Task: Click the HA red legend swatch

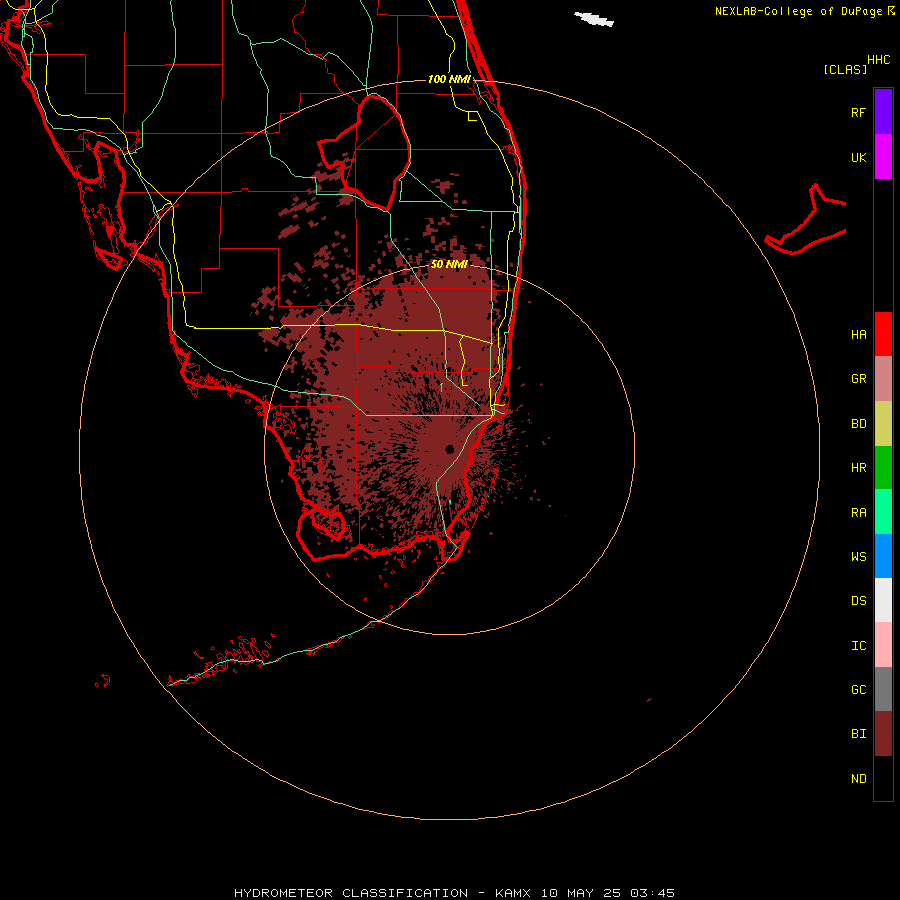Action: [x=883, y=334]
